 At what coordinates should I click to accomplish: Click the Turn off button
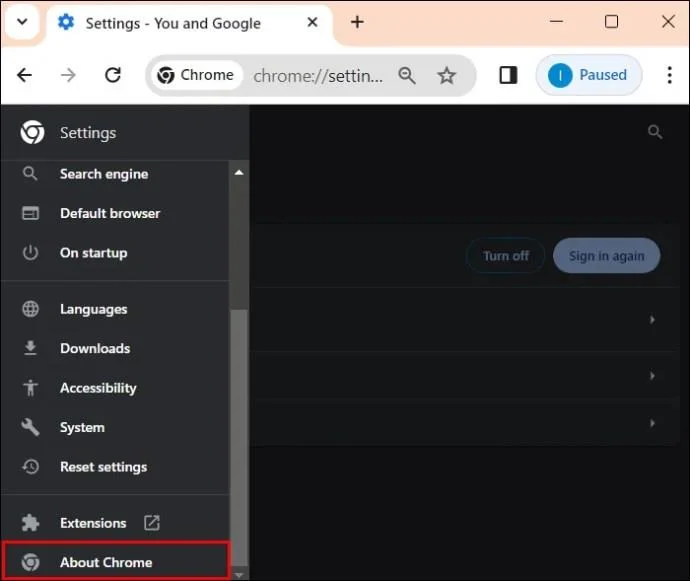506,256
